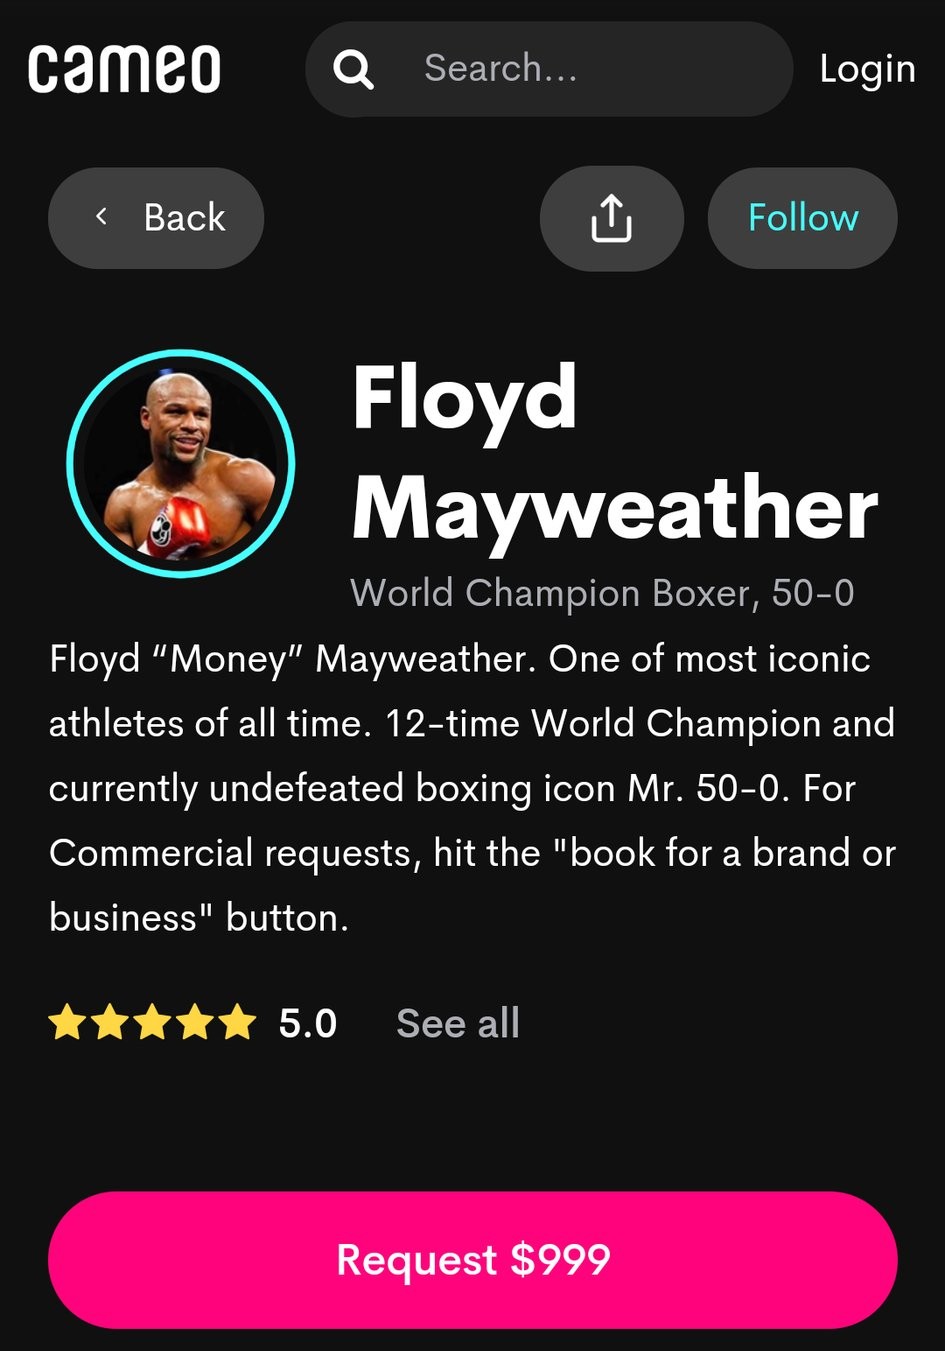Click the second rating star
This screenshot has height=1351, width=945.
coord(110,1023)
